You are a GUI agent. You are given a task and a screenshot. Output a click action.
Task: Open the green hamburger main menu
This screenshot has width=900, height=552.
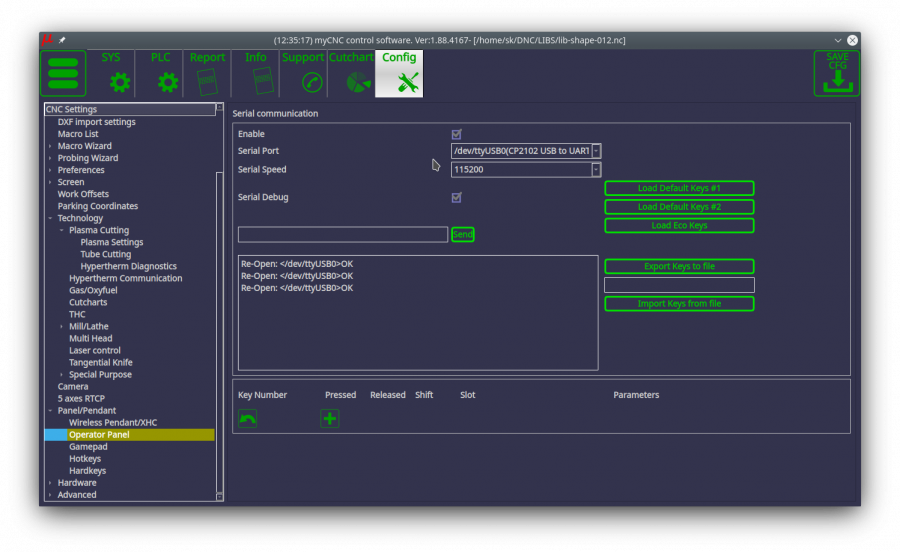click(62, 74)
